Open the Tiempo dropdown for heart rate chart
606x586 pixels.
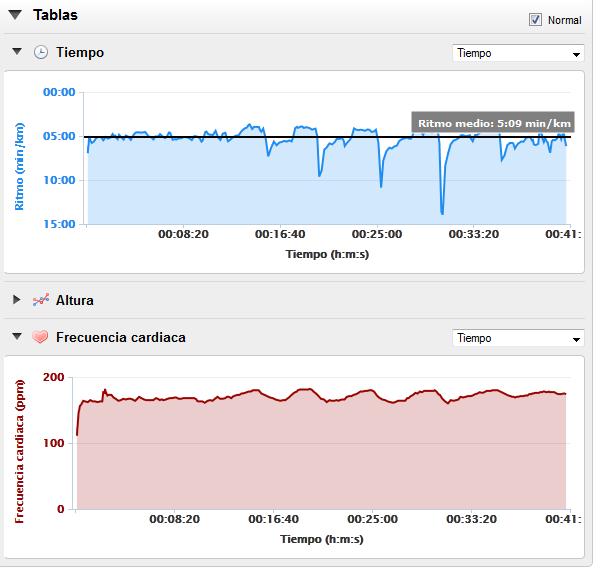tap(518, 338)
